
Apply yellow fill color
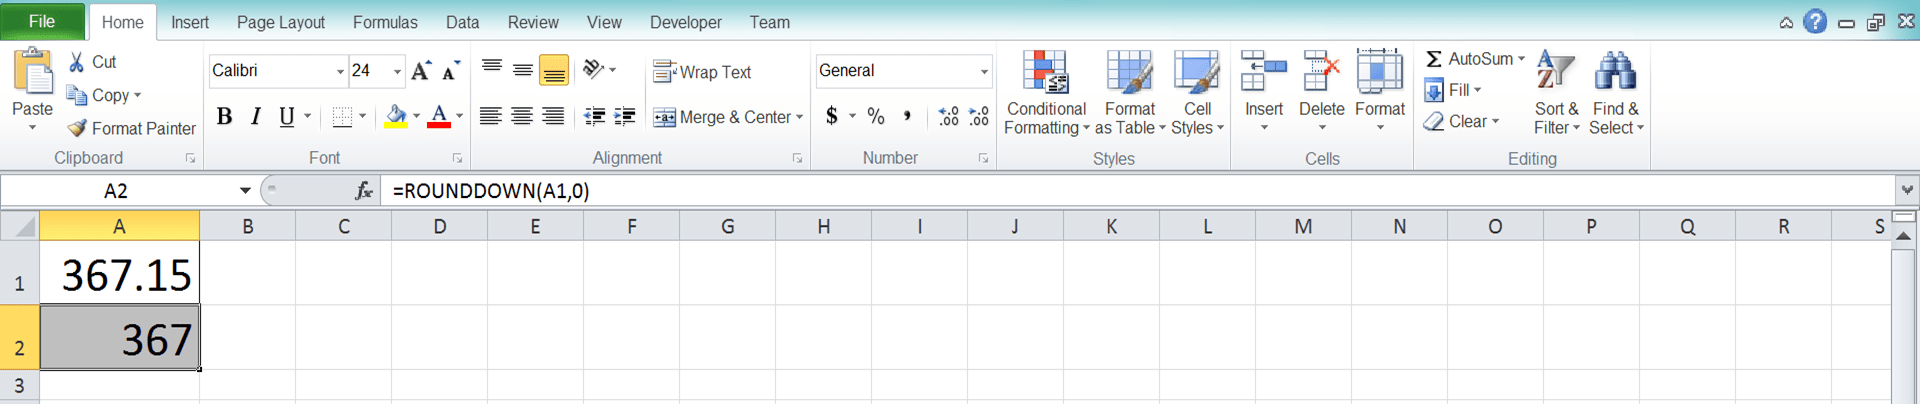pyautogui.click(x=396, y=117)
